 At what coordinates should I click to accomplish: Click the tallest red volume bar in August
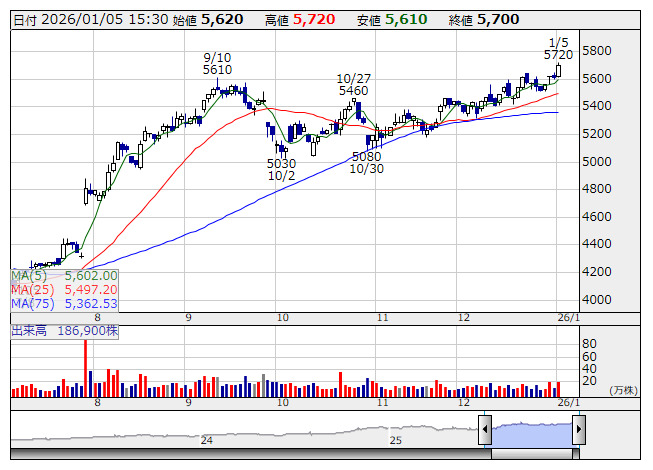pyautogui.click(x=85, y=367)
